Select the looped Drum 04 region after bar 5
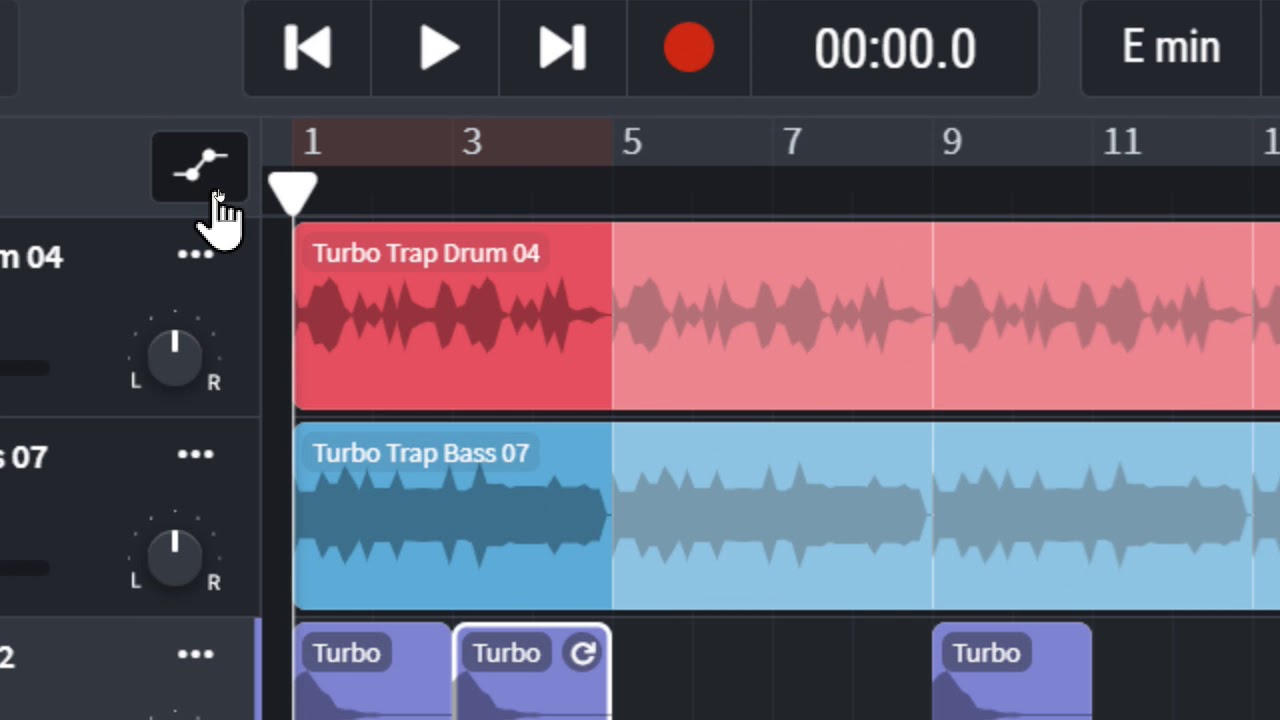1280x720 pixels. [x=772, y=316]
